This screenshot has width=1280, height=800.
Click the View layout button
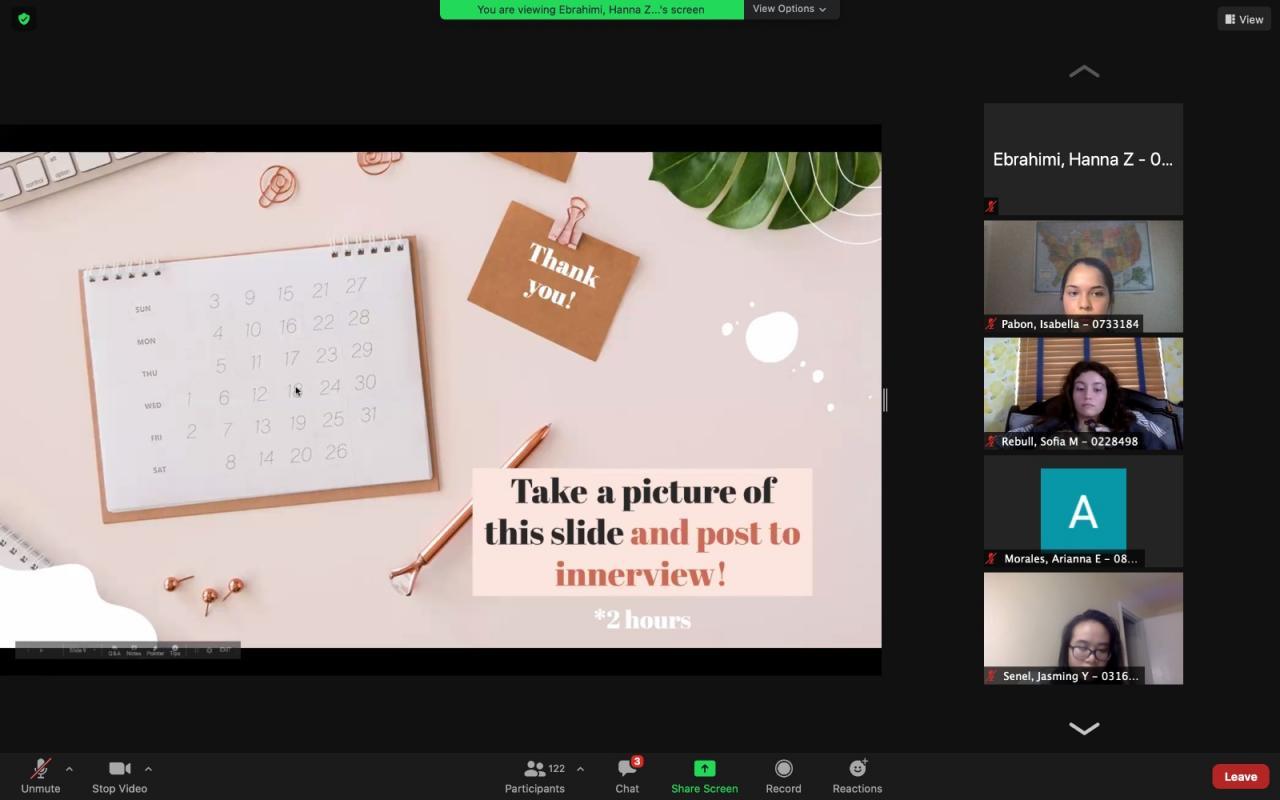[1244, 19]
